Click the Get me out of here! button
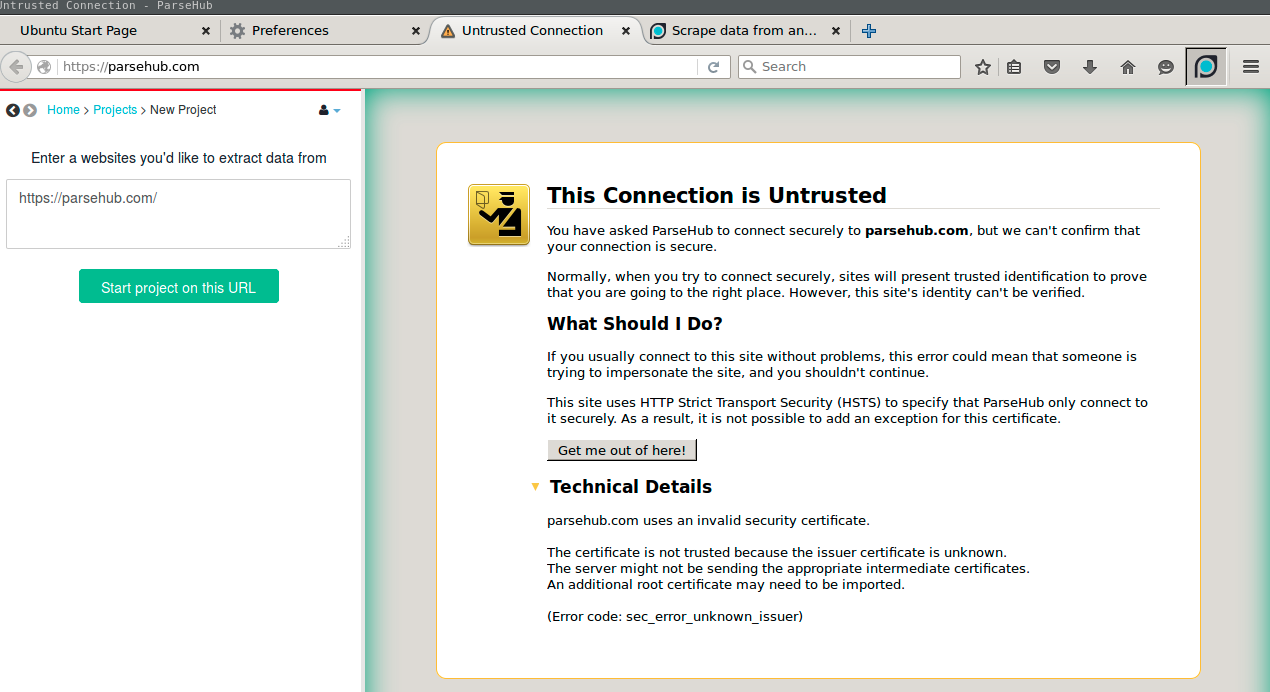The height and width of the screenshot is (692, 1270). [622, 450]
